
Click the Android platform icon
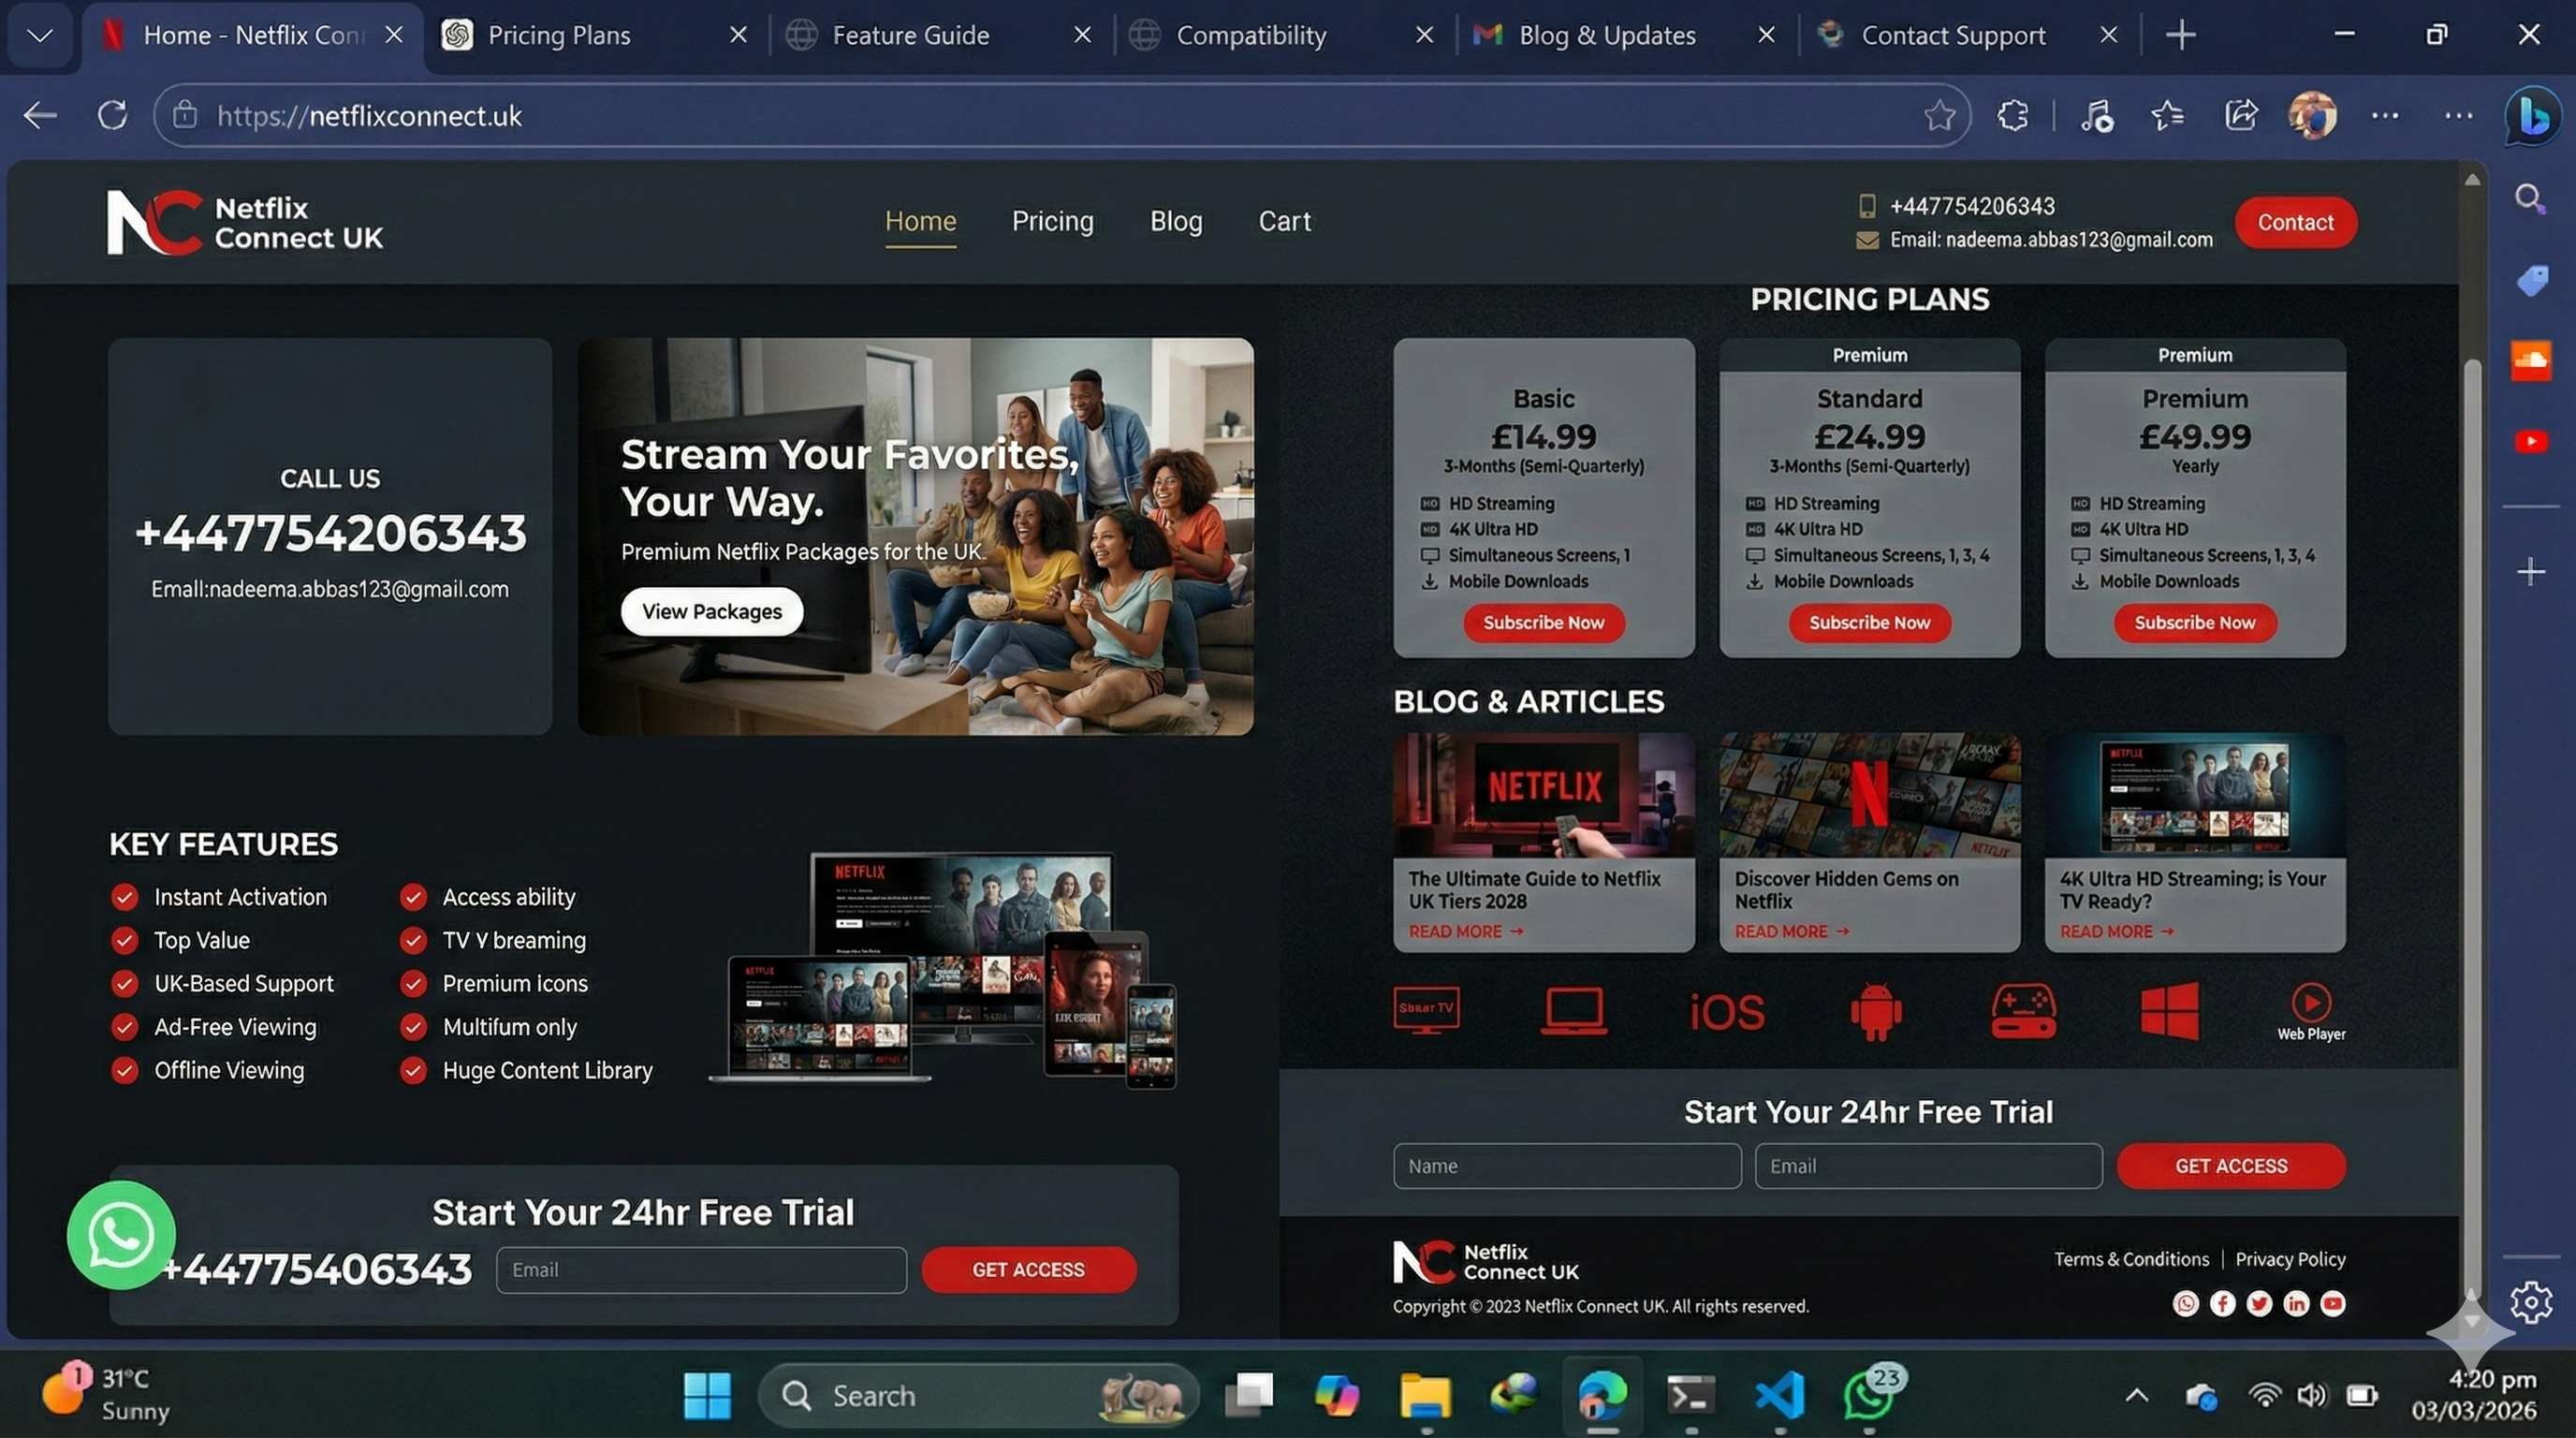click(1875, 1011)
